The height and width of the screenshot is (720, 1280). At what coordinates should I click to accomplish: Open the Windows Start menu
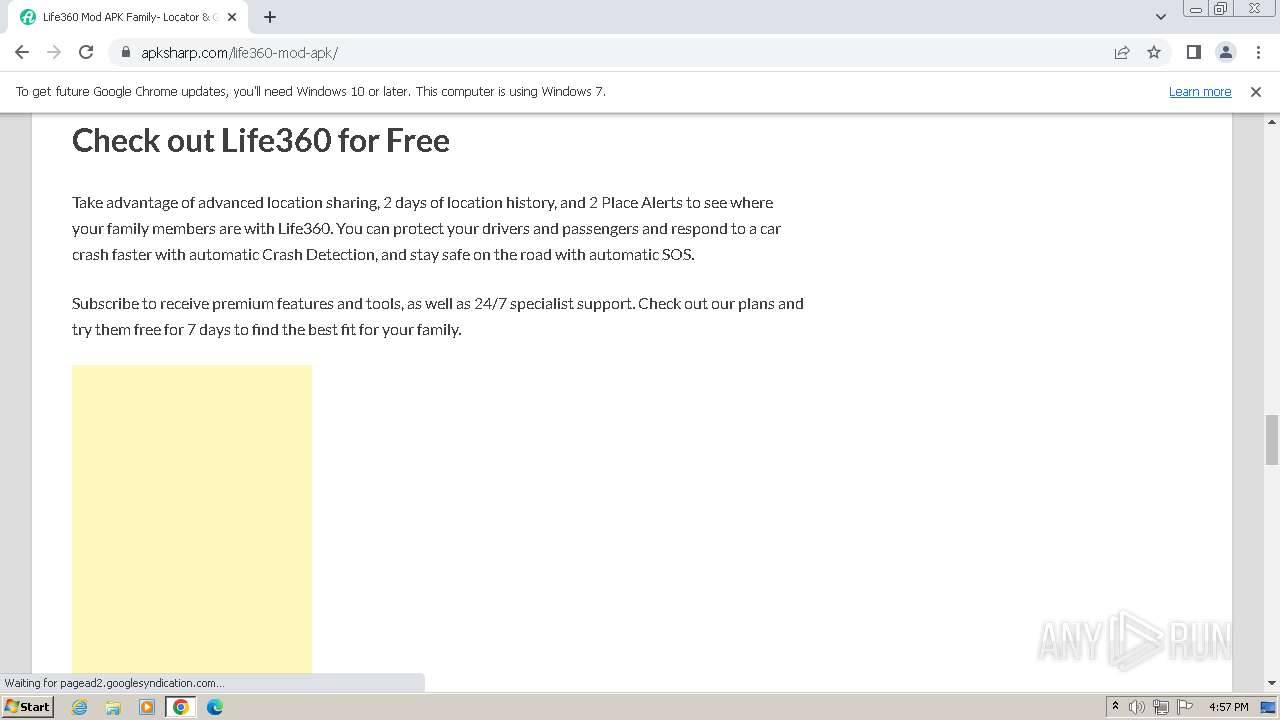28,706
